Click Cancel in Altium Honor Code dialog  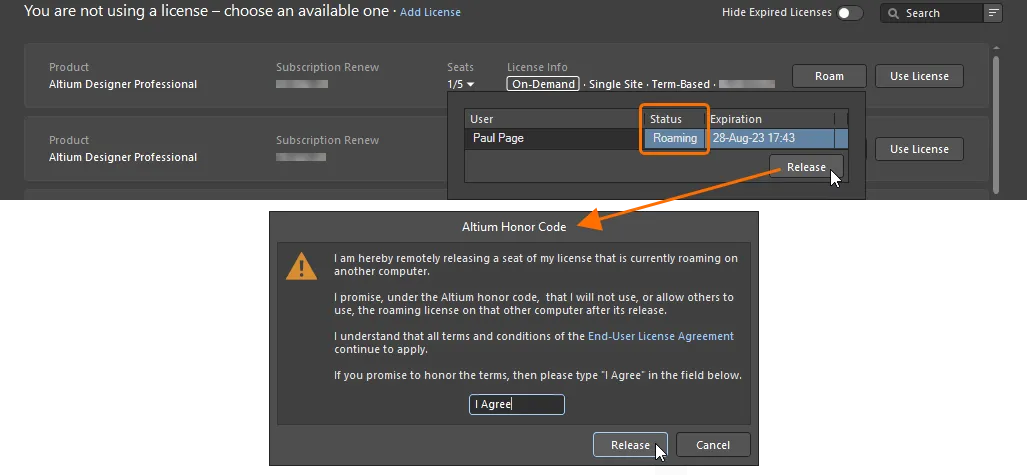point(713,445)
